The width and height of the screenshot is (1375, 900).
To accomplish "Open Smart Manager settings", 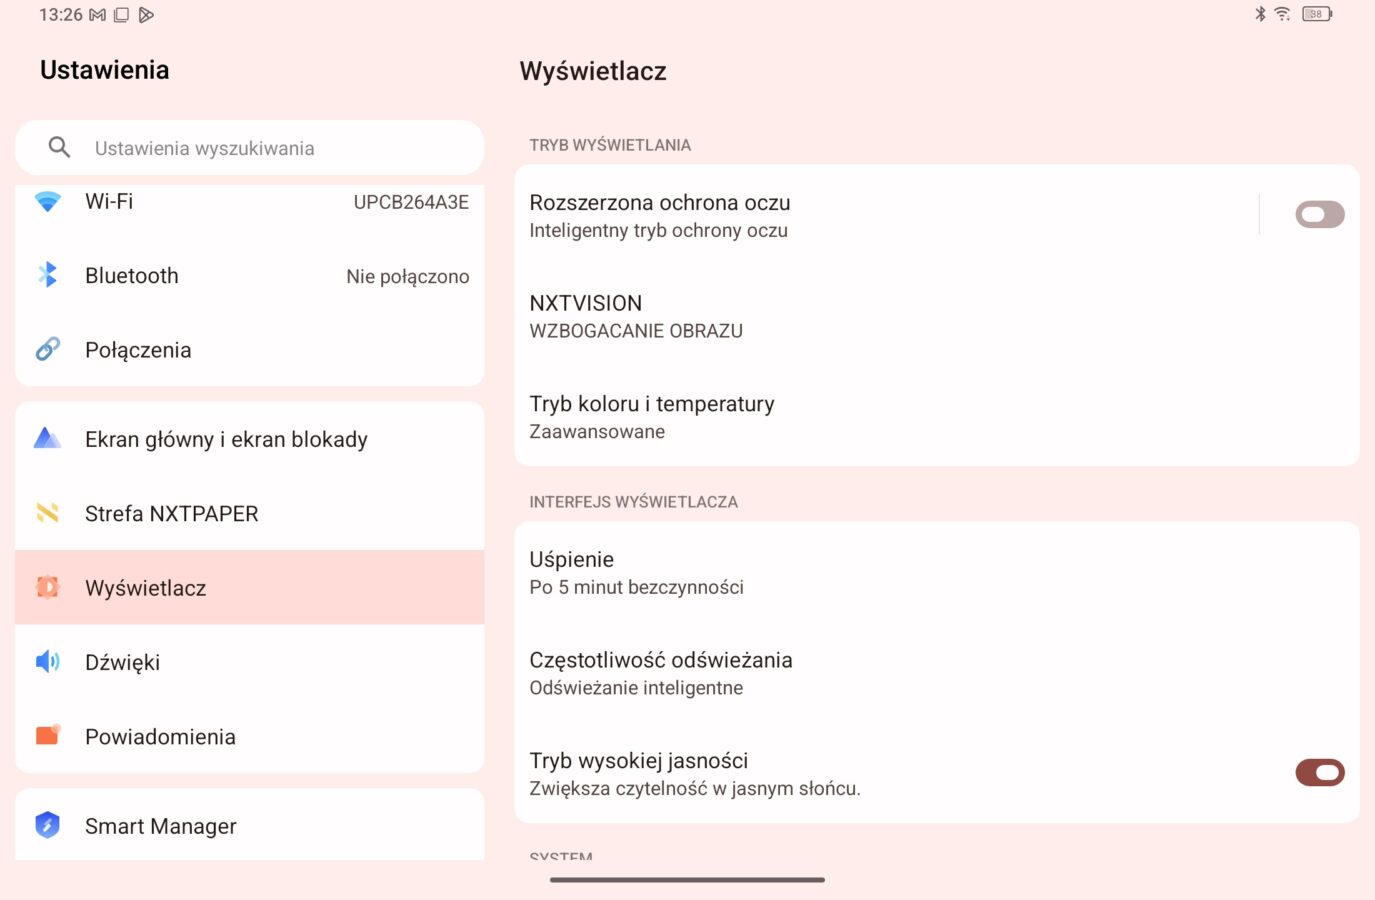I will pos(250,825).
